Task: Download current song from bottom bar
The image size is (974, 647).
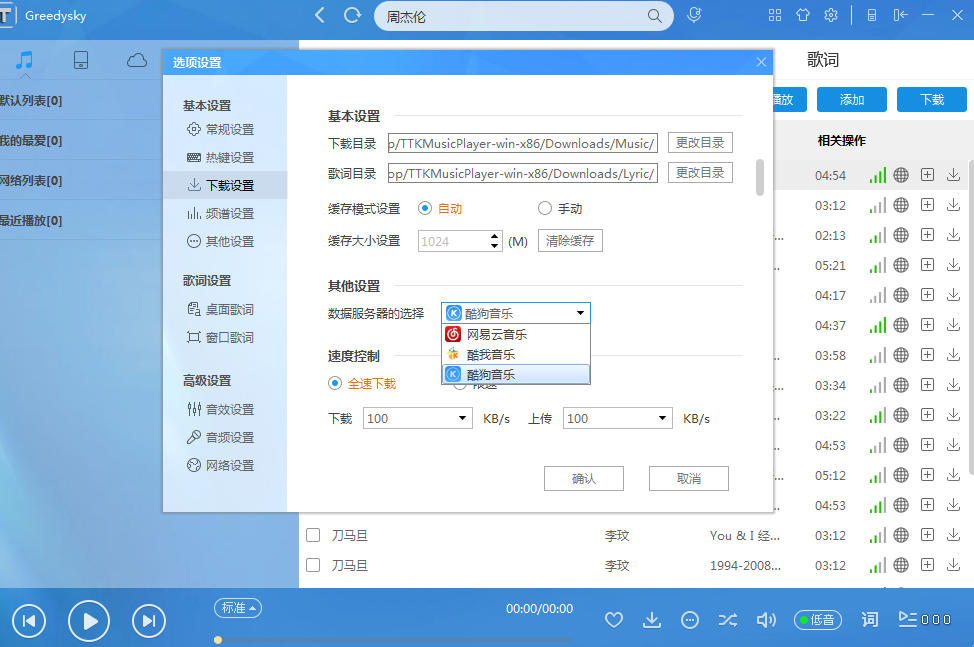Action: click(652, 620)
